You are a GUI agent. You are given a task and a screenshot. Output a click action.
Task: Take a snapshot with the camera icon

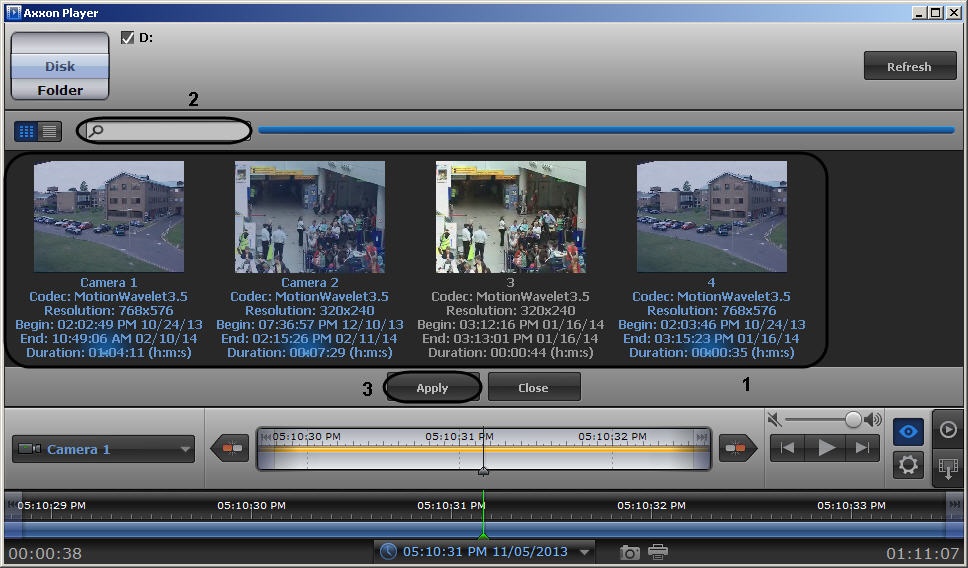coord(629,552)
